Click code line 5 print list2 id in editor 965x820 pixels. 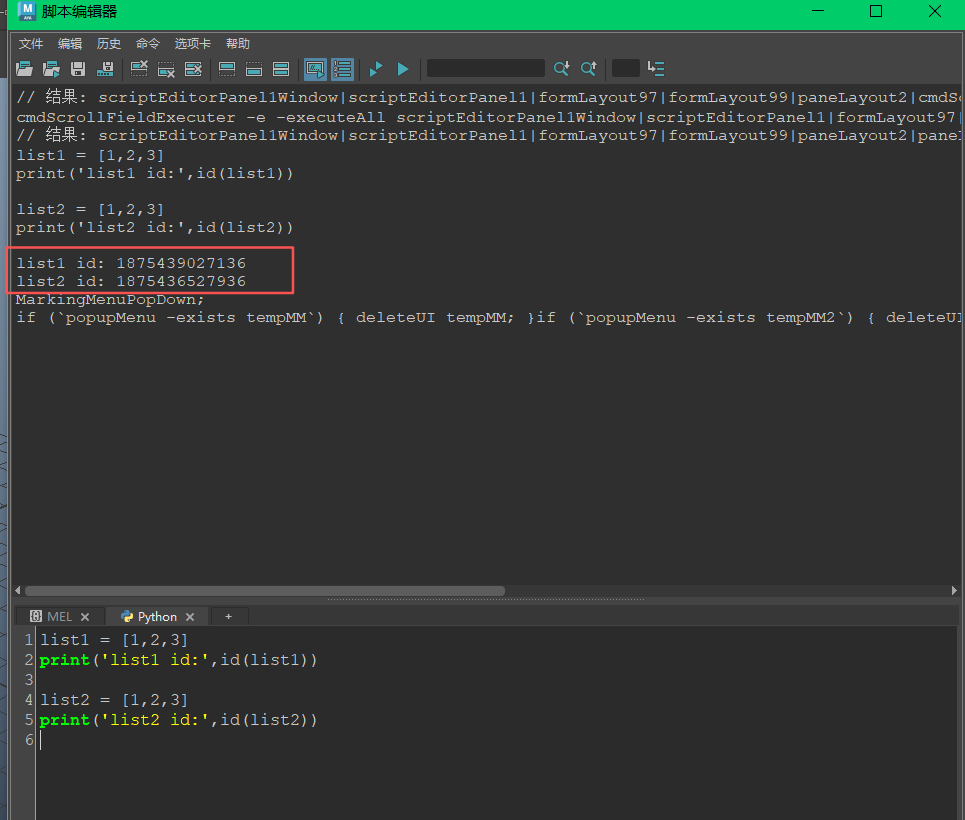(178, 720)
